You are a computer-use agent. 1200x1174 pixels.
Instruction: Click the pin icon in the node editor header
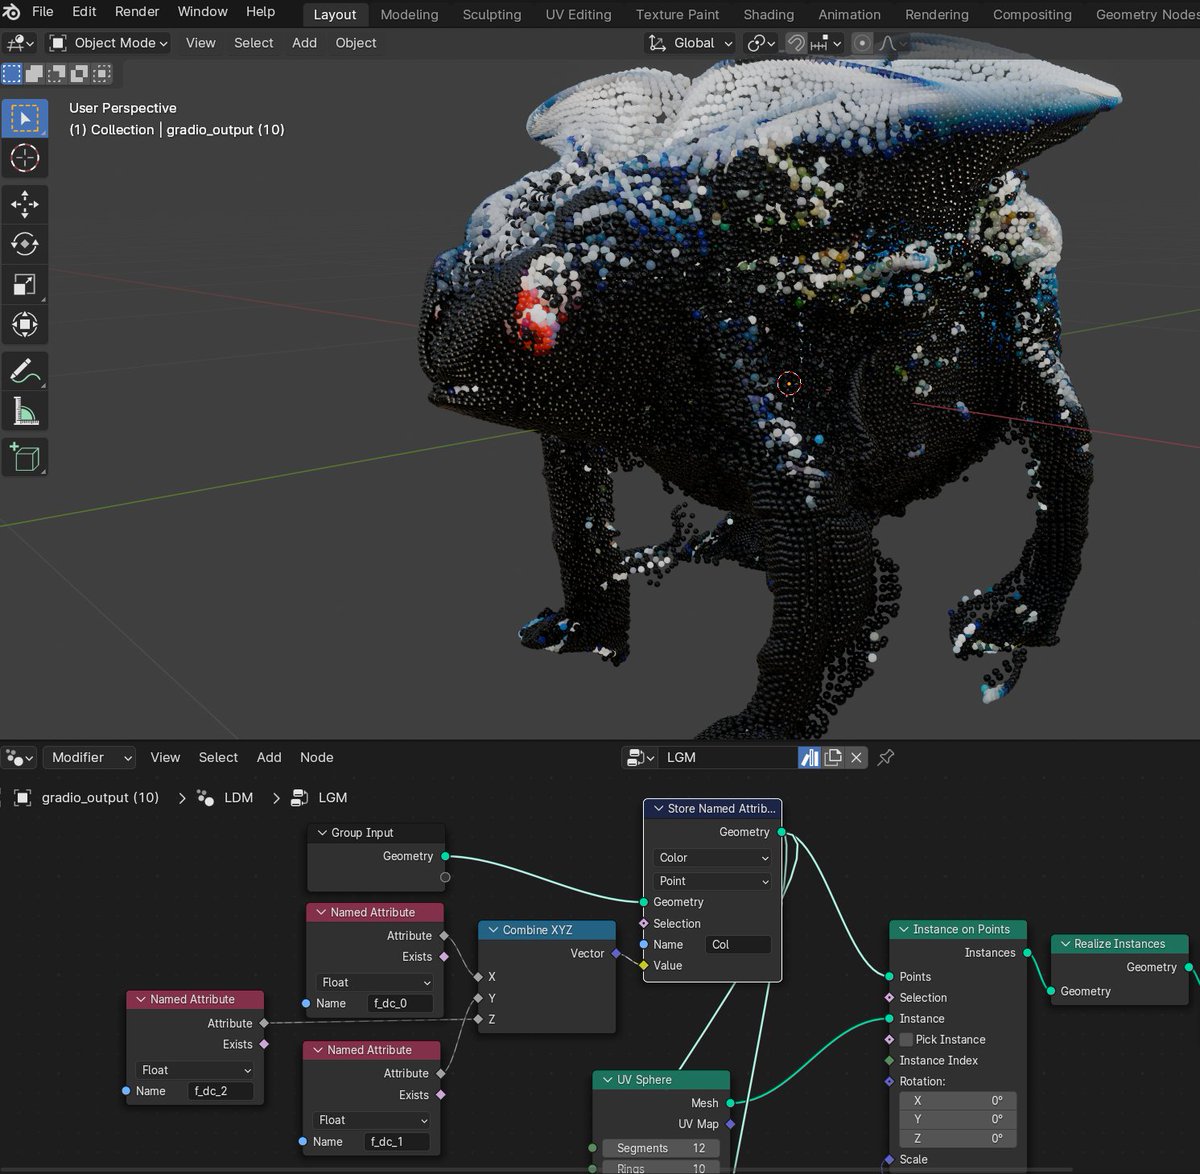tap(885, 757)
